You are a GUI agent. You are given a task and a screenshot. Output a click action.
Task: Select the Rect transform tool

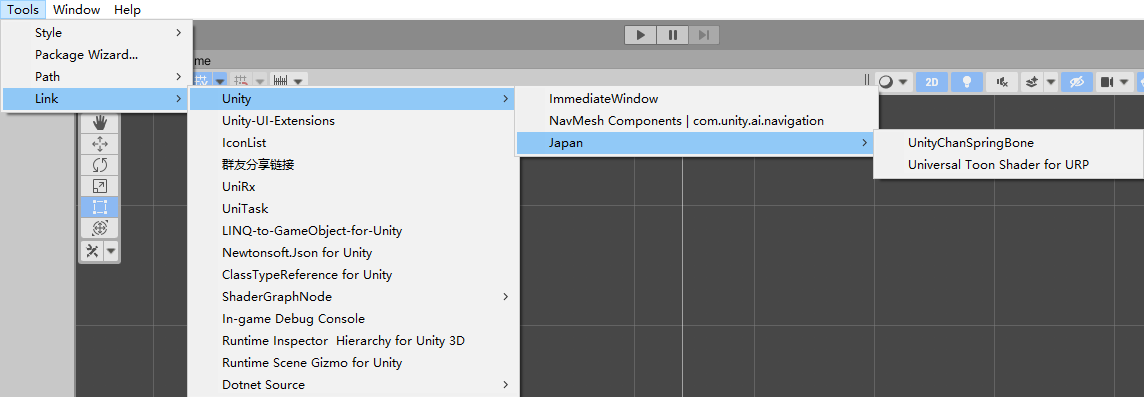pos(100,207)
